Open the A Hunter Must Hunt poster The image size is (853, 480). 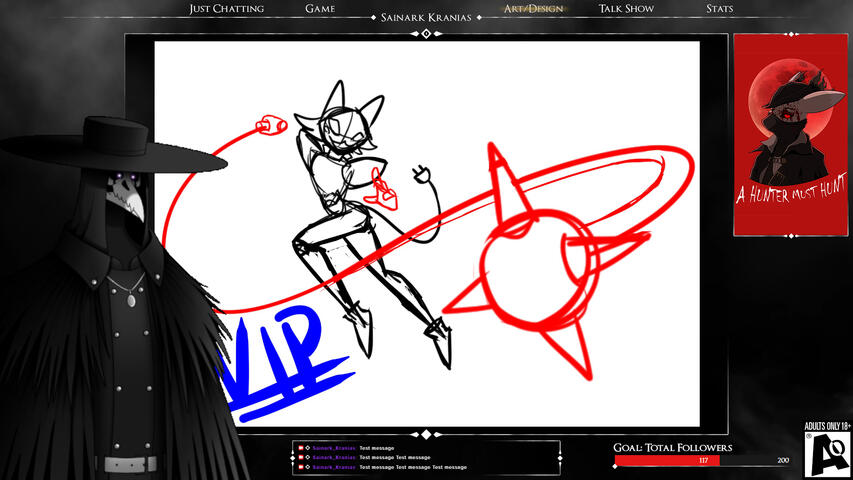[x=776, y=135]
